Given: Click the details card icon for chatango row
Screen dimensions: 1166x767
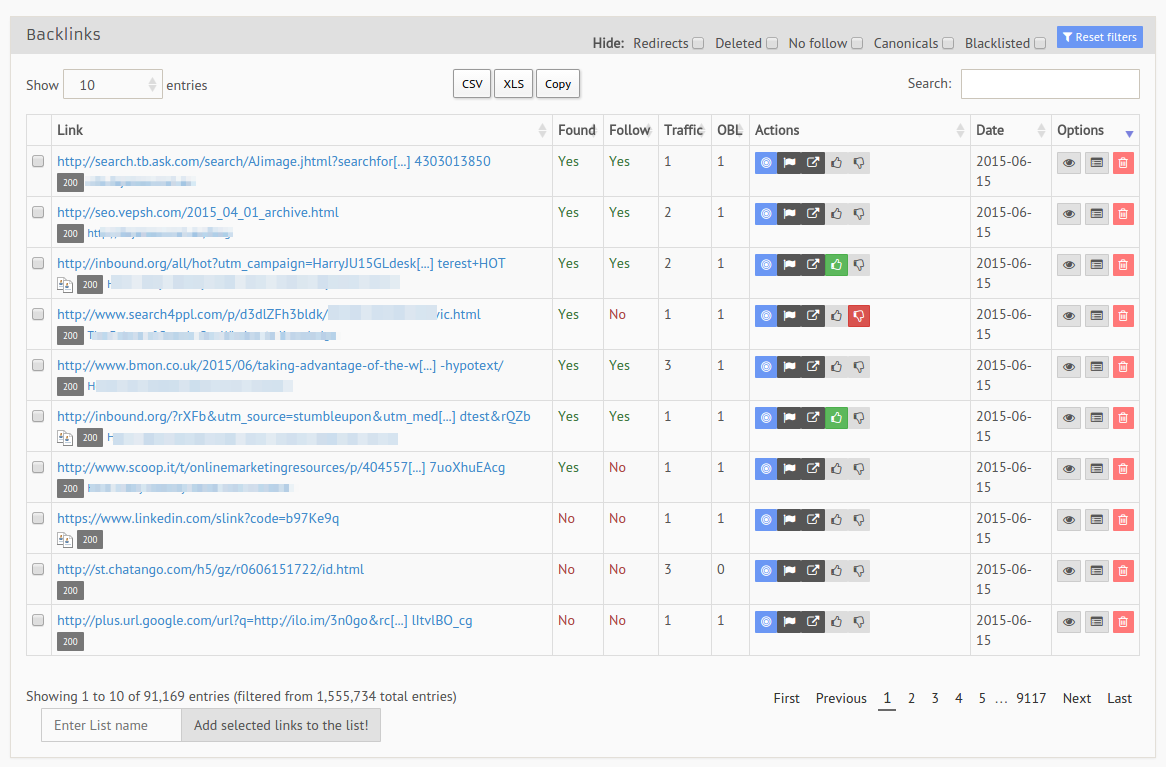Looking at the screenshot, I should point(1096,570).
